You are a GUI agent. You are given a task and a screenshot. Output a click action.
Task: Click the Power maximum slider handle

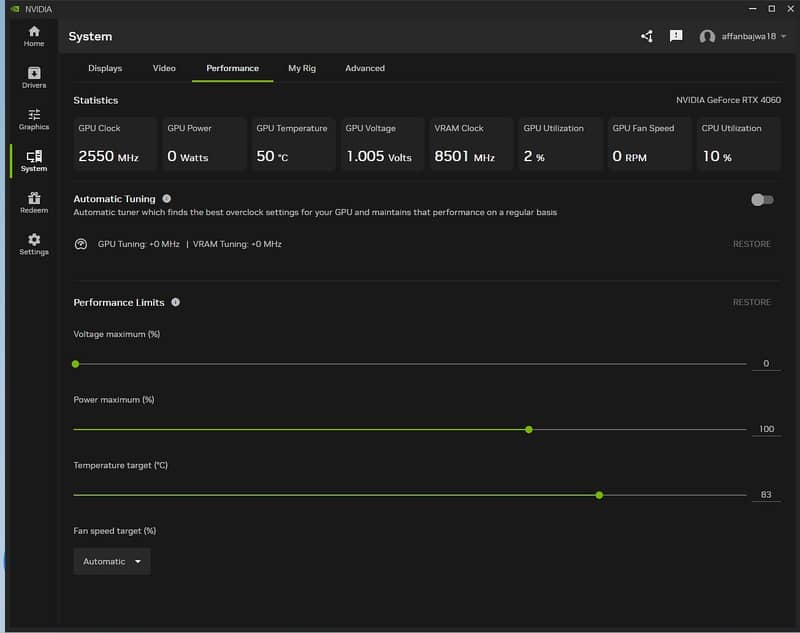click(529, 429)
